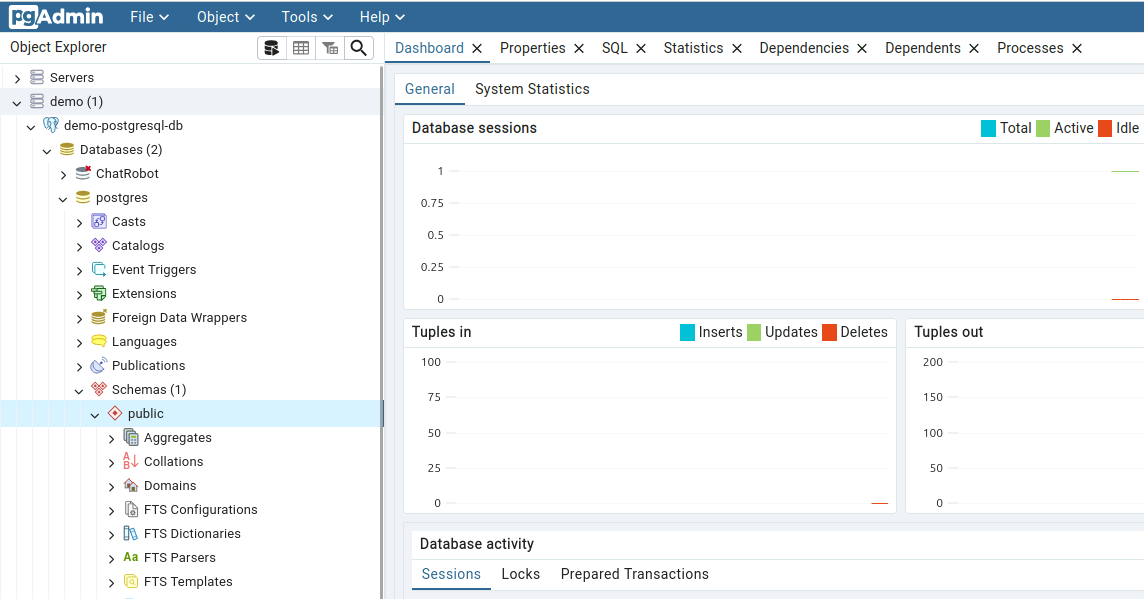Open the Tools menu
Image resolution: width=1144 pixels, height=599 pixels.
point(308,17)
